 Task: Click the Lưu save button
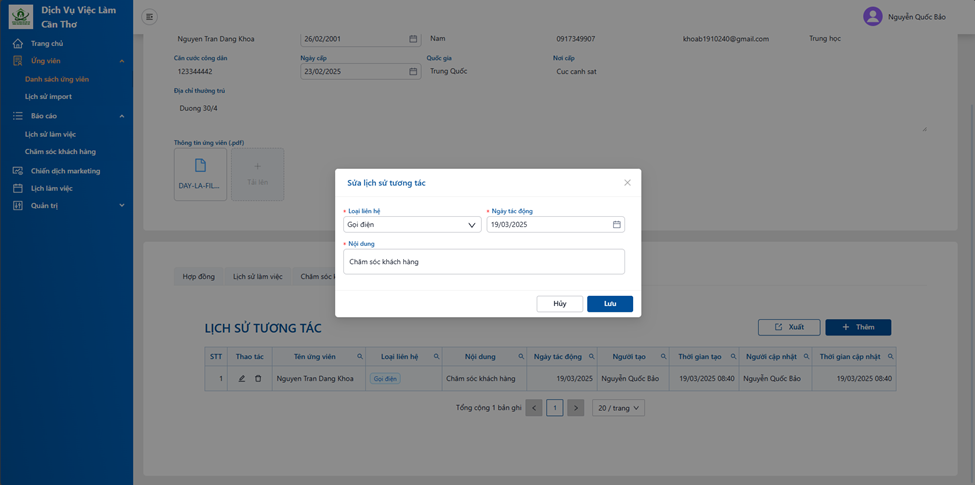point(610,303)
